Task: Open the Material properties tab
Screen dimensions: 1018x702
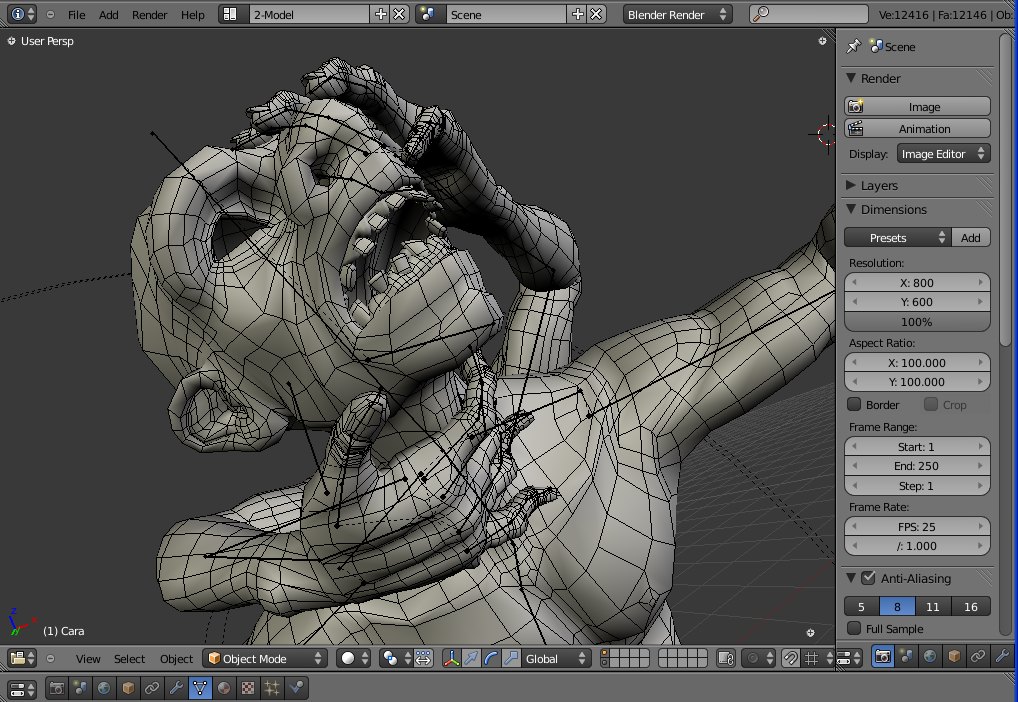Action: click(223, 688)
